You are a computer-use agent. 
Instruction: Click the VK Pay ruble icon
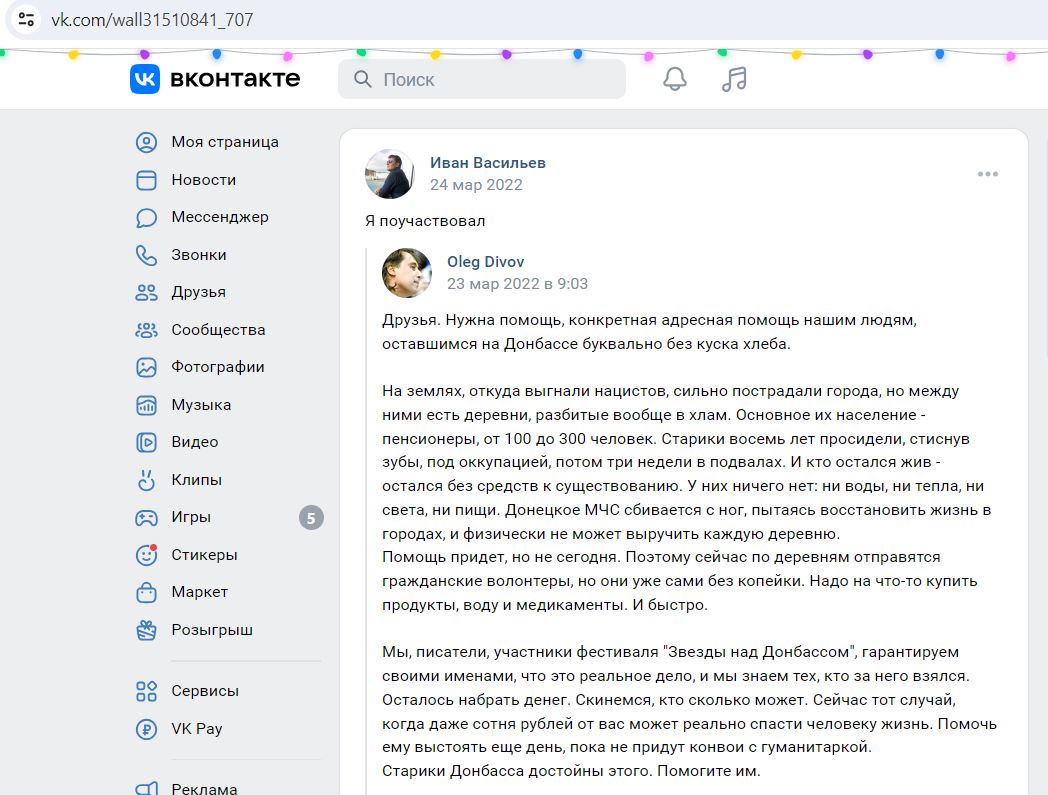tap(146, 729)
